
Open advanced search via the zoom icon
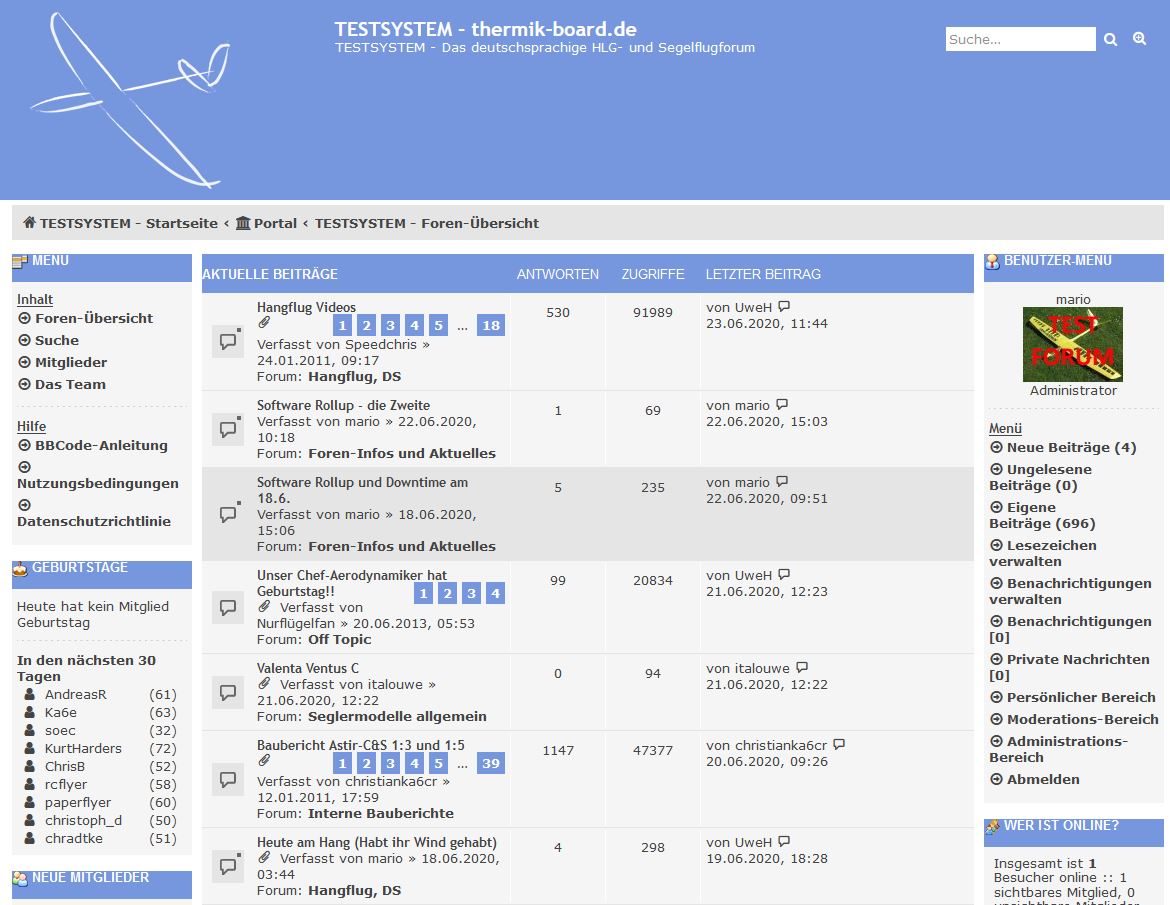pos(1139,39)
